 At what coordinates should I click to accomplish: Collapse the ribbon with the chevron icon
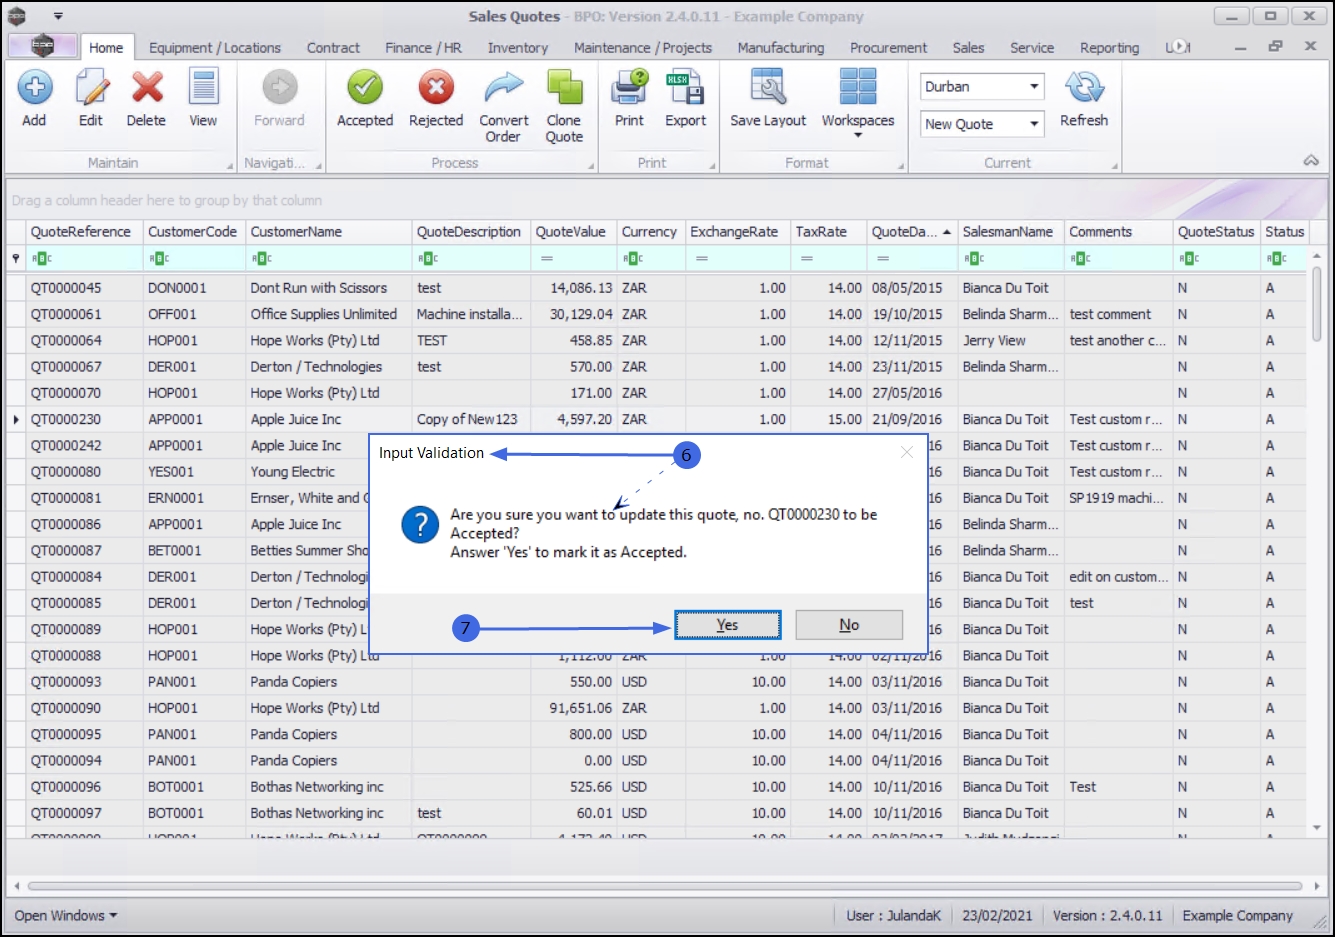pos(1311,161)
